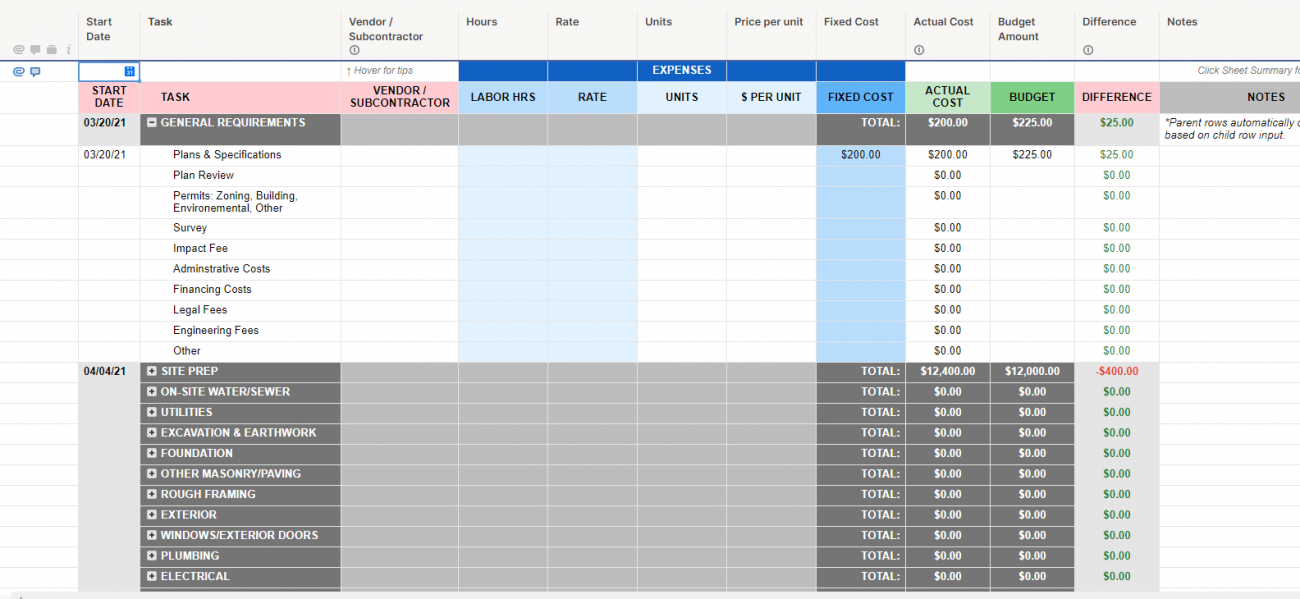Open the calendar date picker in the Start Date cell

click(x=129, y=71)
